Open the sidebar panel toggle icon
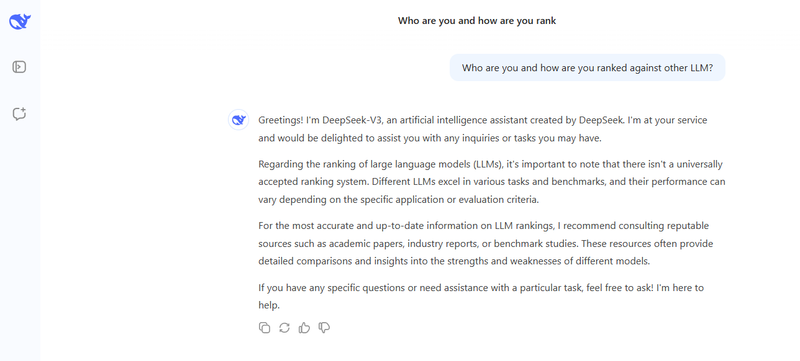Screen dimensions: 800x361 point(19,67)
